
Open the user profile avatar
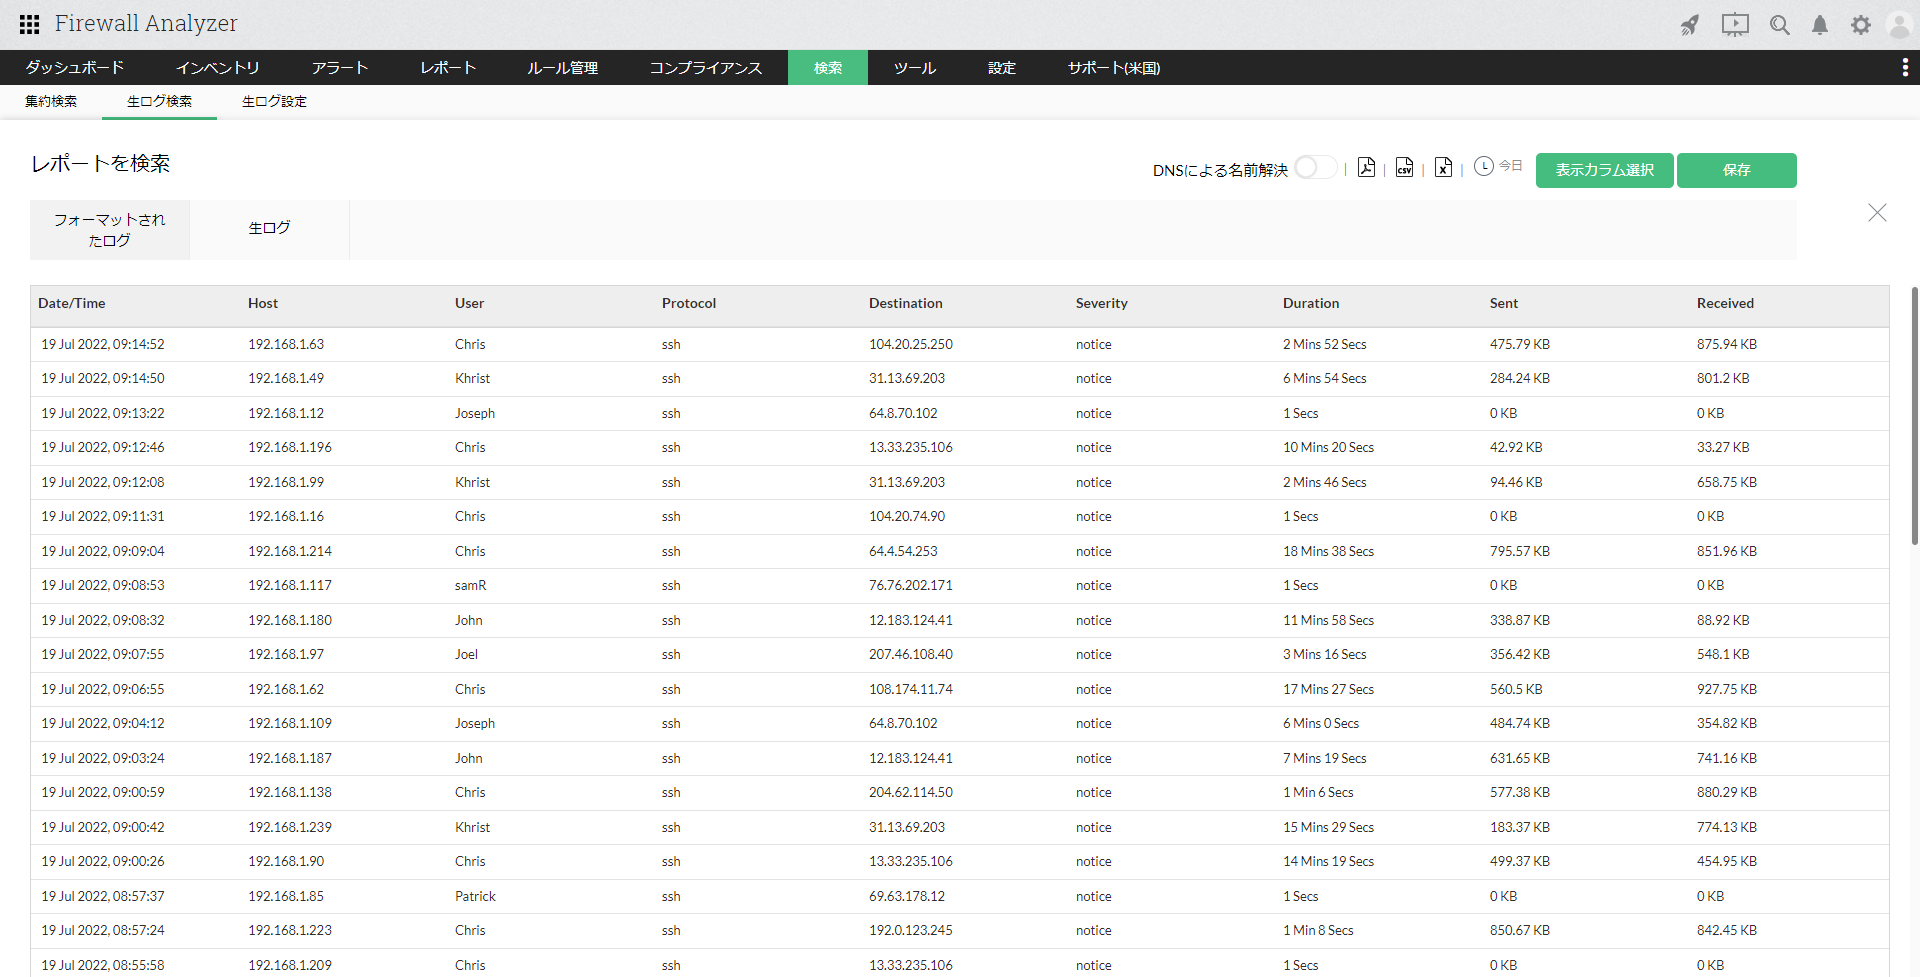click(x=1898, y=25)
